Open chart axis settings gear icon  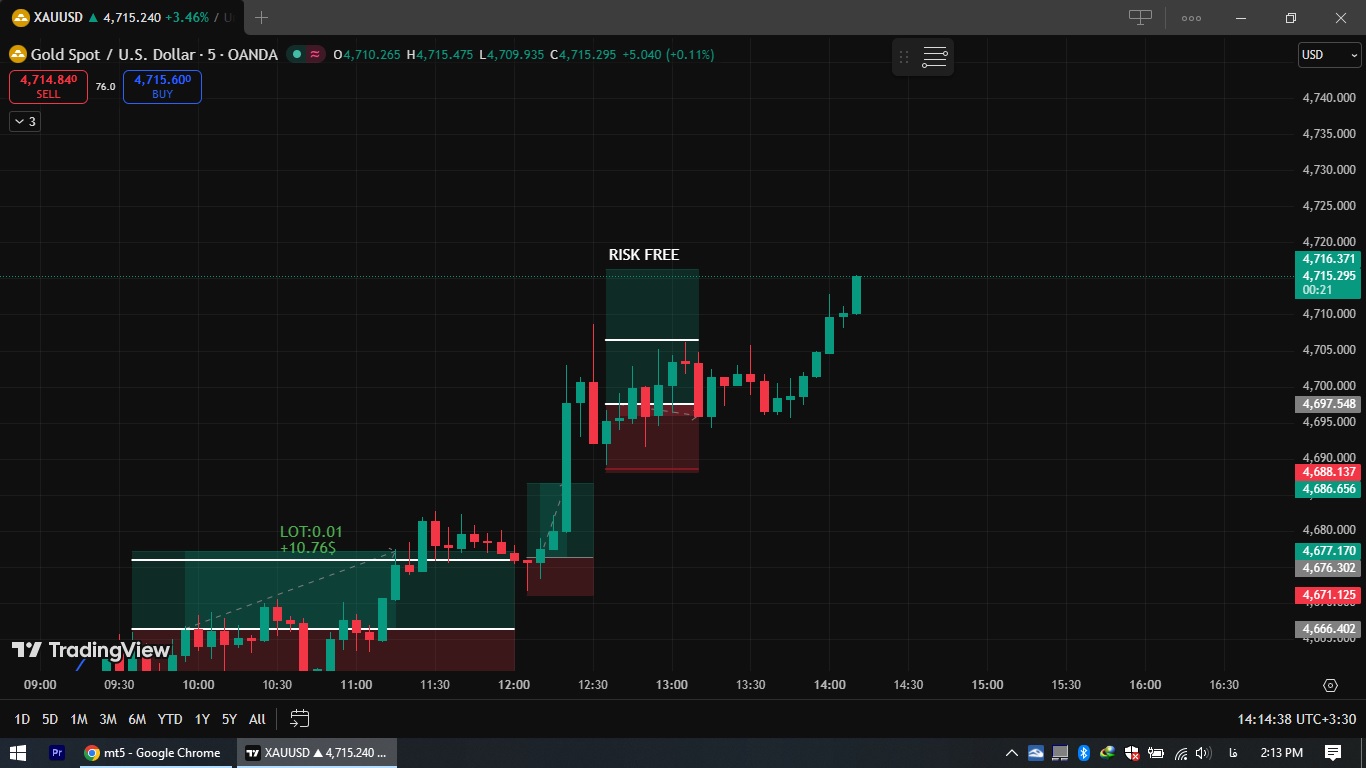[x=1330, y=685]
